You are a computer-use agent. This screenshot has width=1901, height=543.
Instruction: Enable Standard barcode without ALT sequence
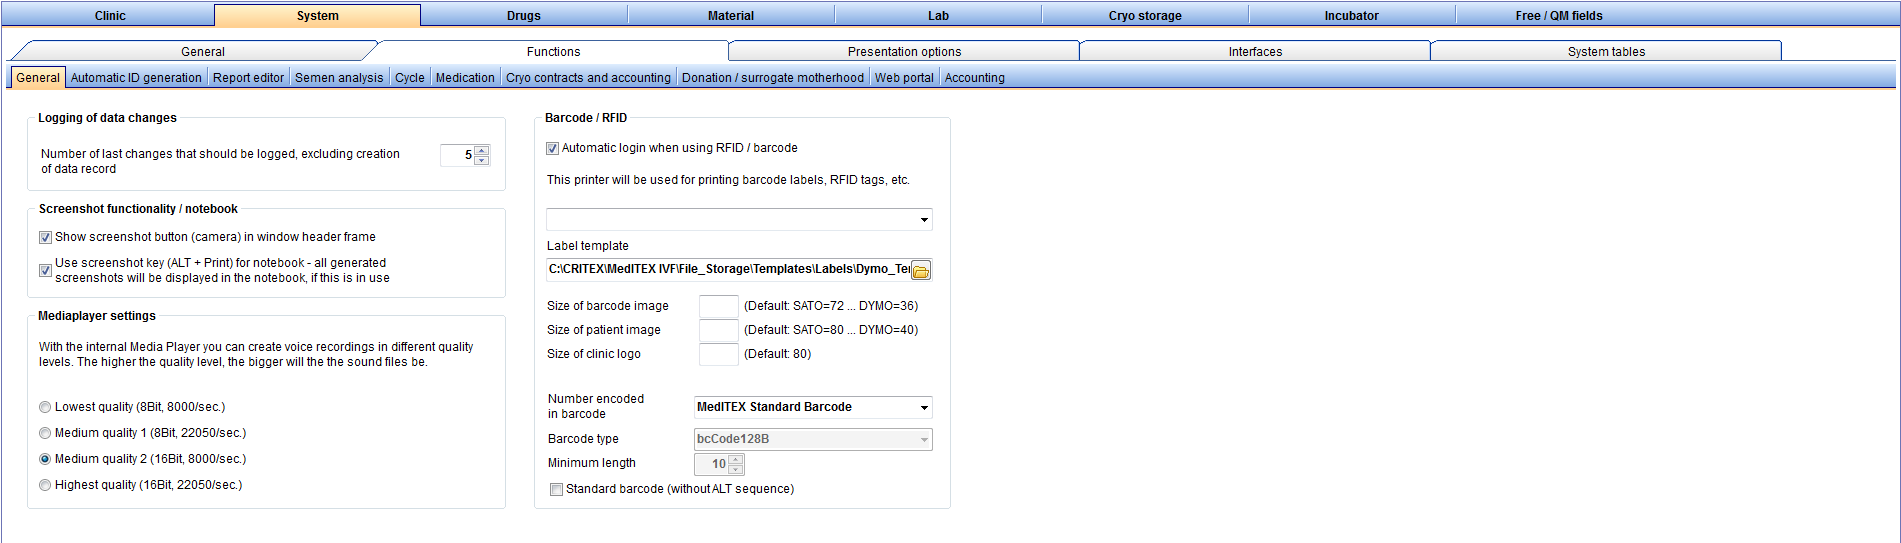(x=556, y=489)
